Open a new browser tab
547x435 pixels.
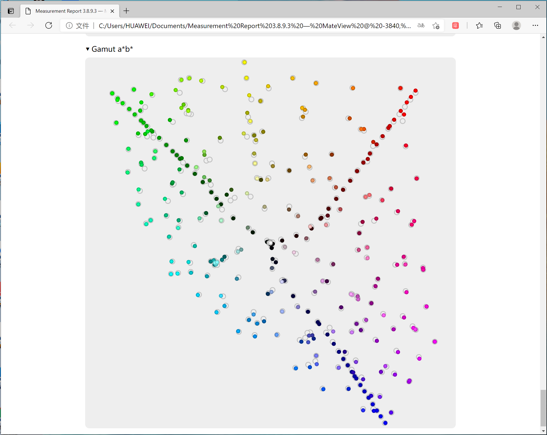[126, 11]
